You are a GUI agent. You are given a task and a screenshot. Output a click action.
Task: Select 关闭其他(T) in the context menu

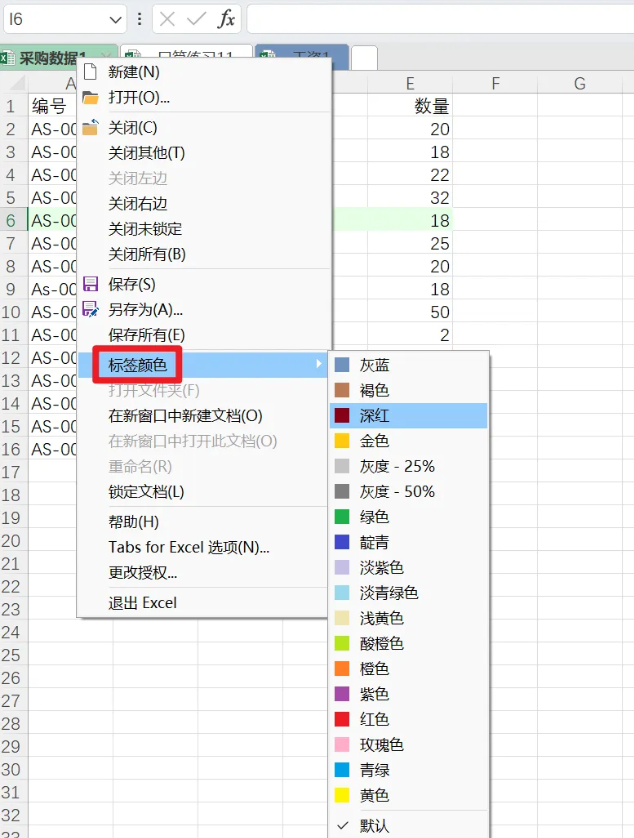146,153
